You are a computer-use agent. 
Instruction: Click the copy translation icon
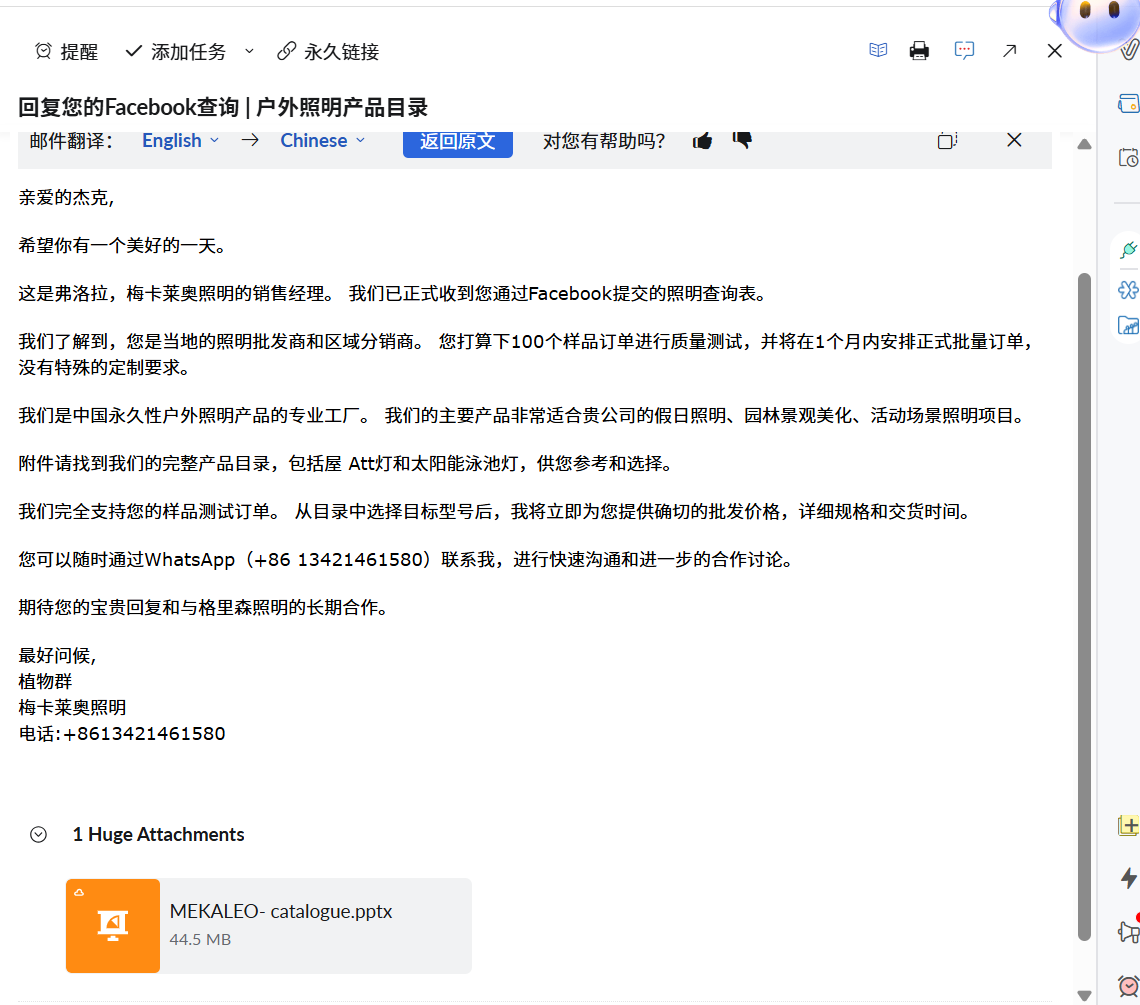(x=947, y=140)
